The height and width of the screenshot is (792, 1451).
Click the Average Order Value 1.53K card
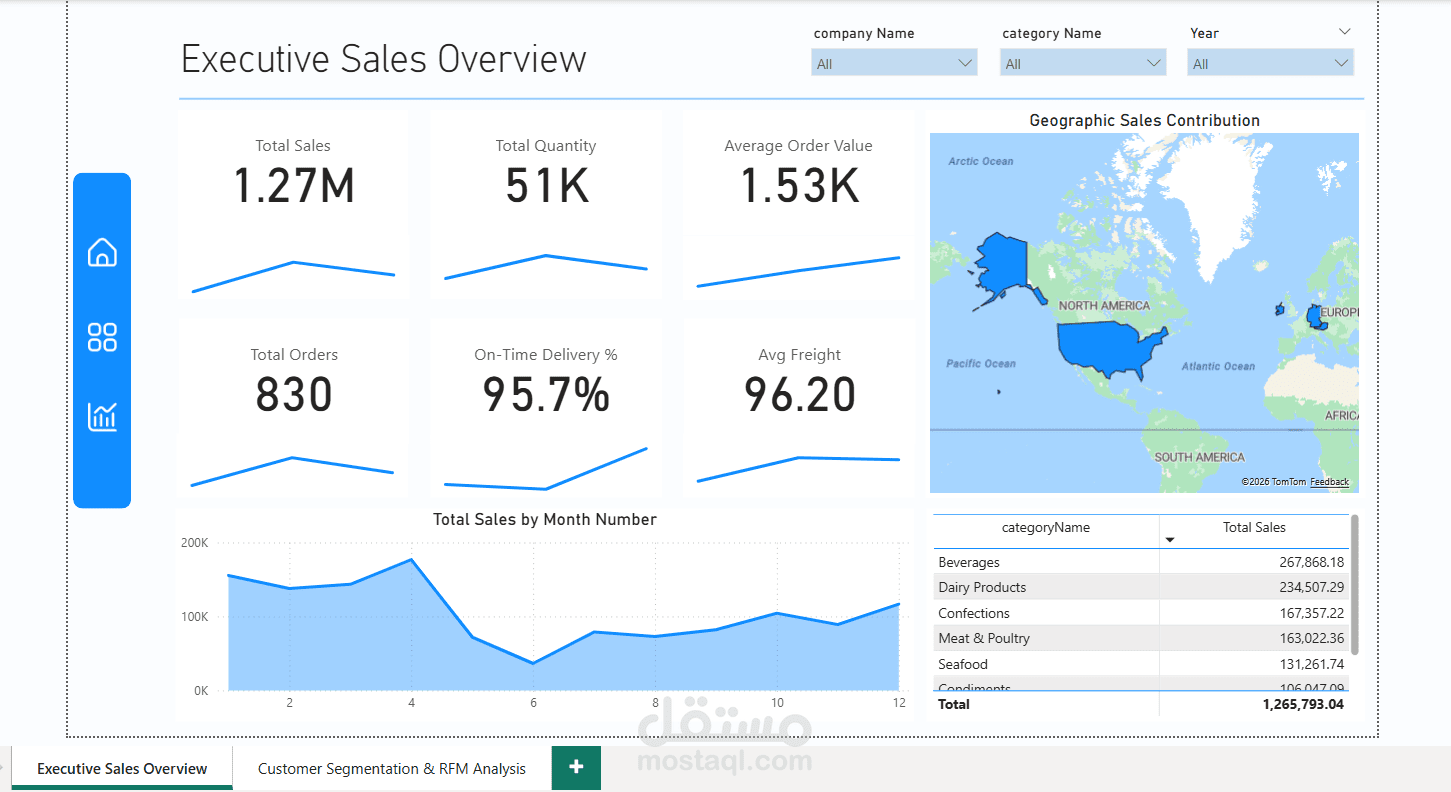coord(798,205)
